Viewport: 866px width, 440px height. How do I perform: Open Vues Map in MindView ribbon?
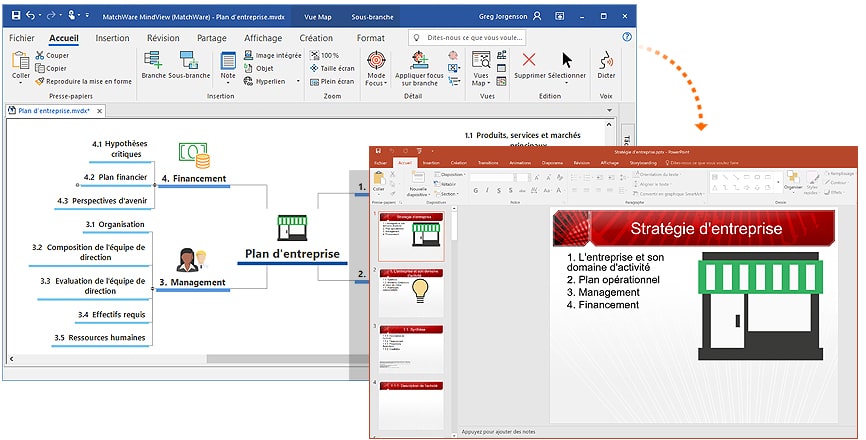click(480, 68)
